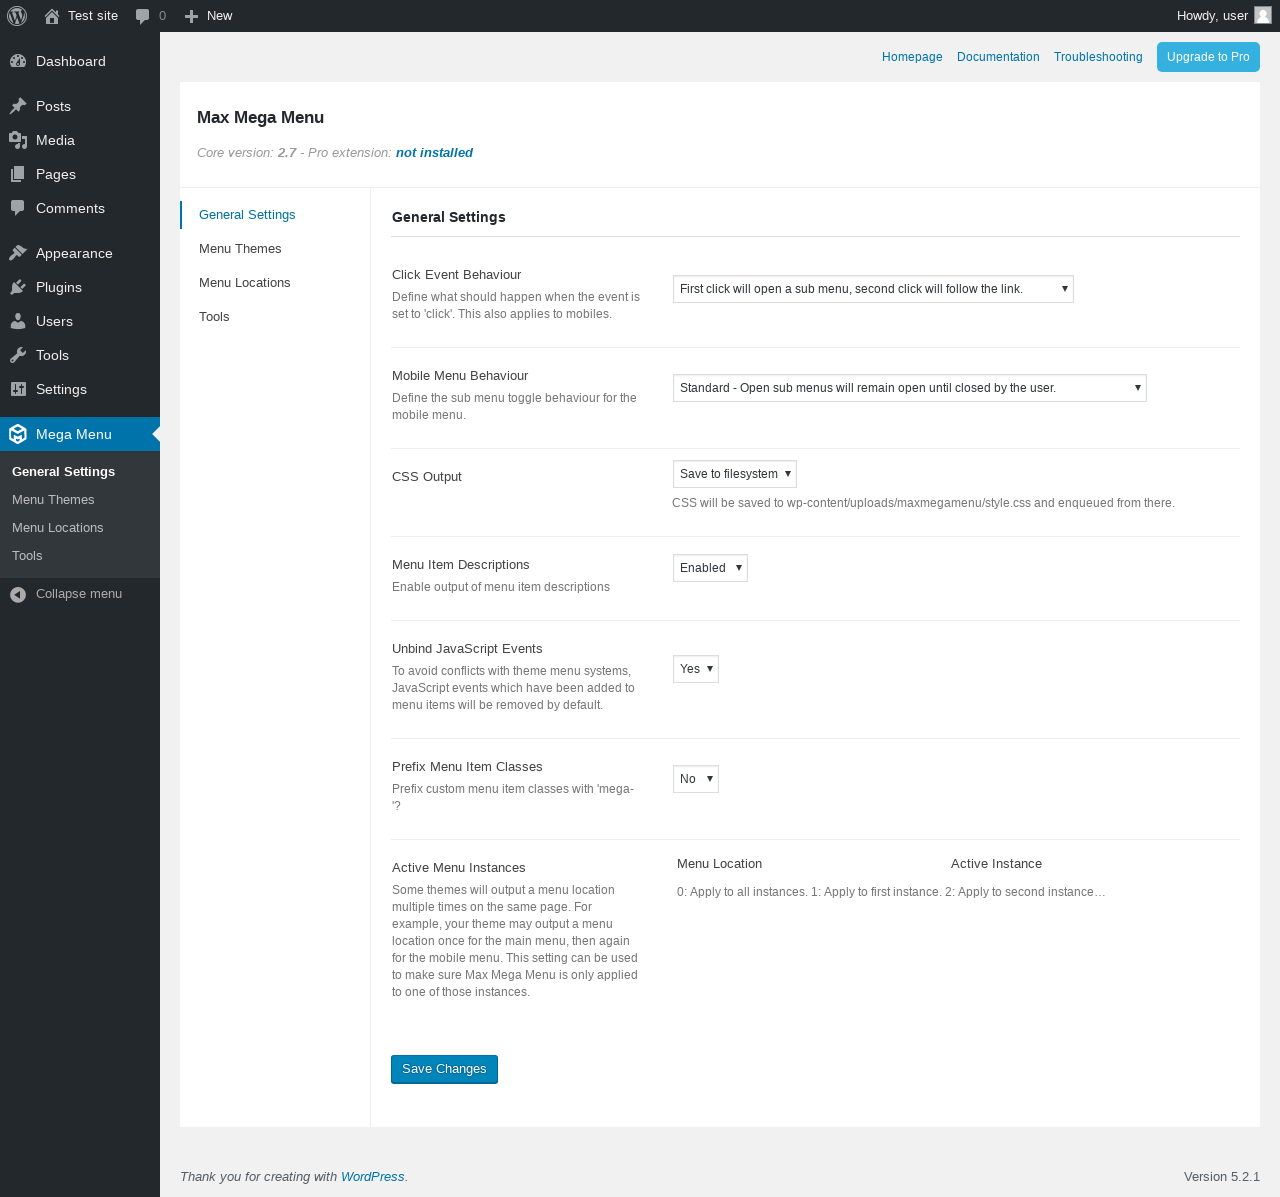Expand the Mobile Menu Behaviour dropdown
1280x1197 pixels.
pyautogui.click(x=909, y=388)
